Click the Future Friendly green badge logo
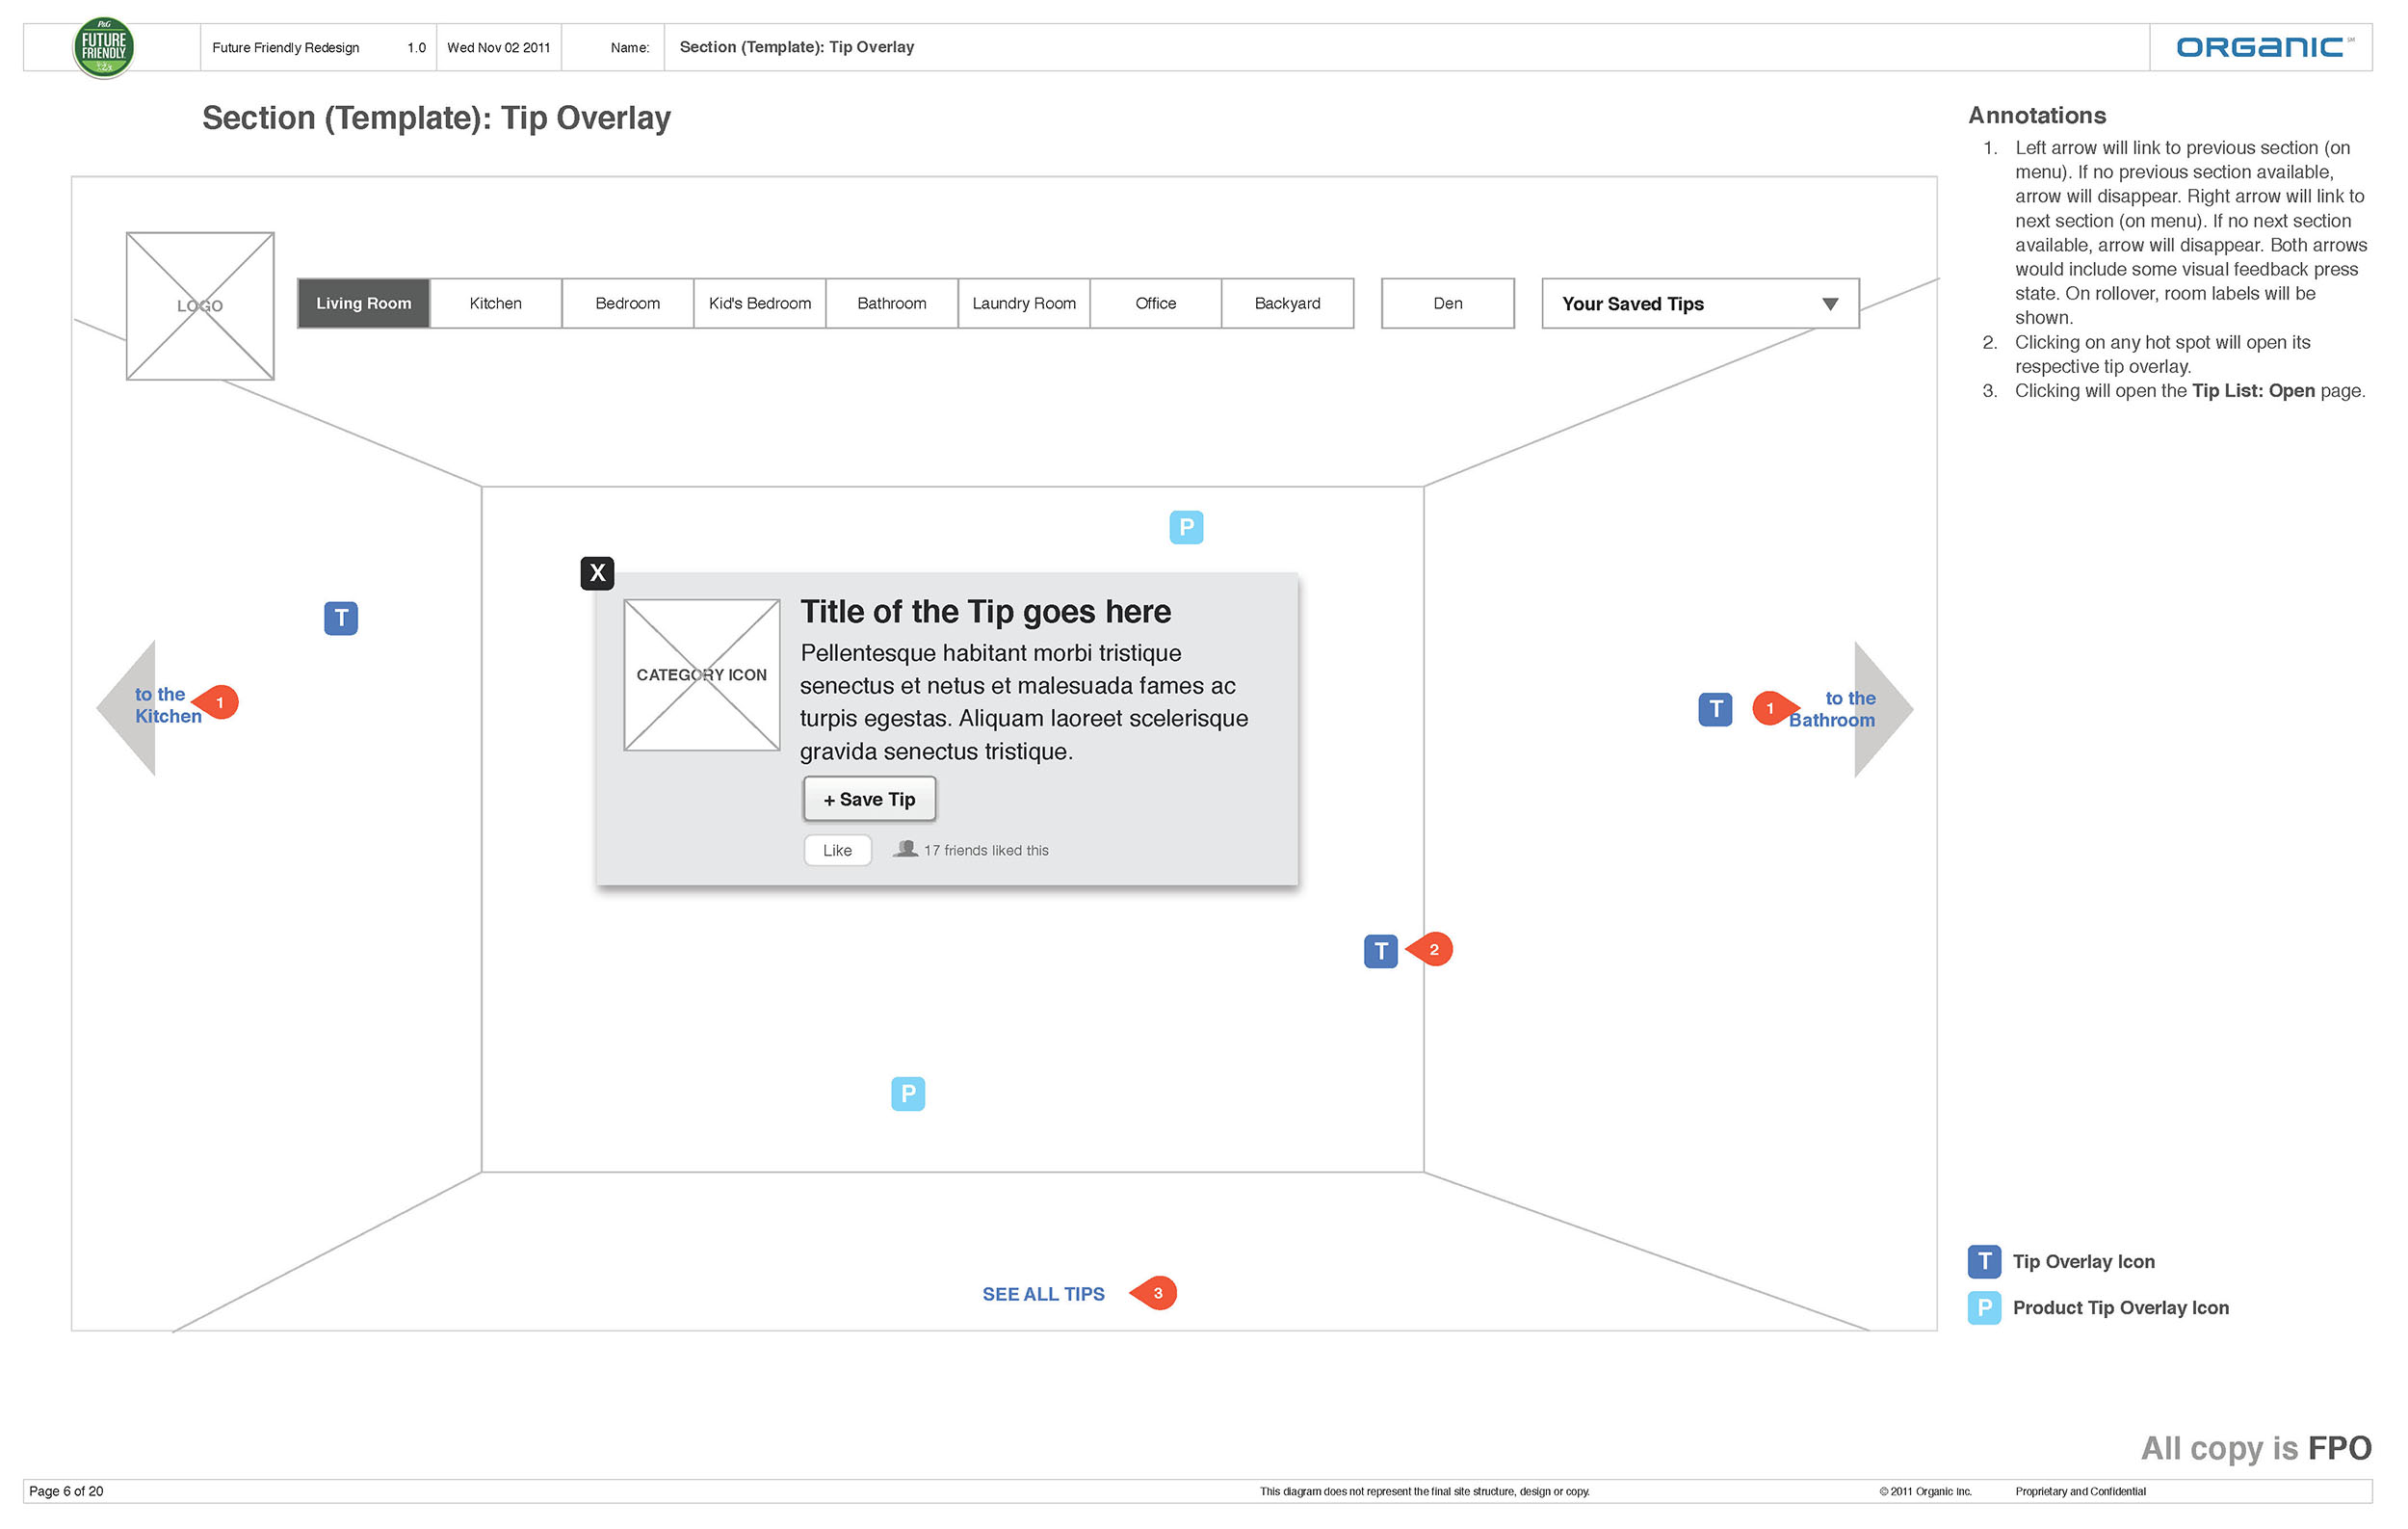The image size is (2408, 1529). (x=104, y=47)
